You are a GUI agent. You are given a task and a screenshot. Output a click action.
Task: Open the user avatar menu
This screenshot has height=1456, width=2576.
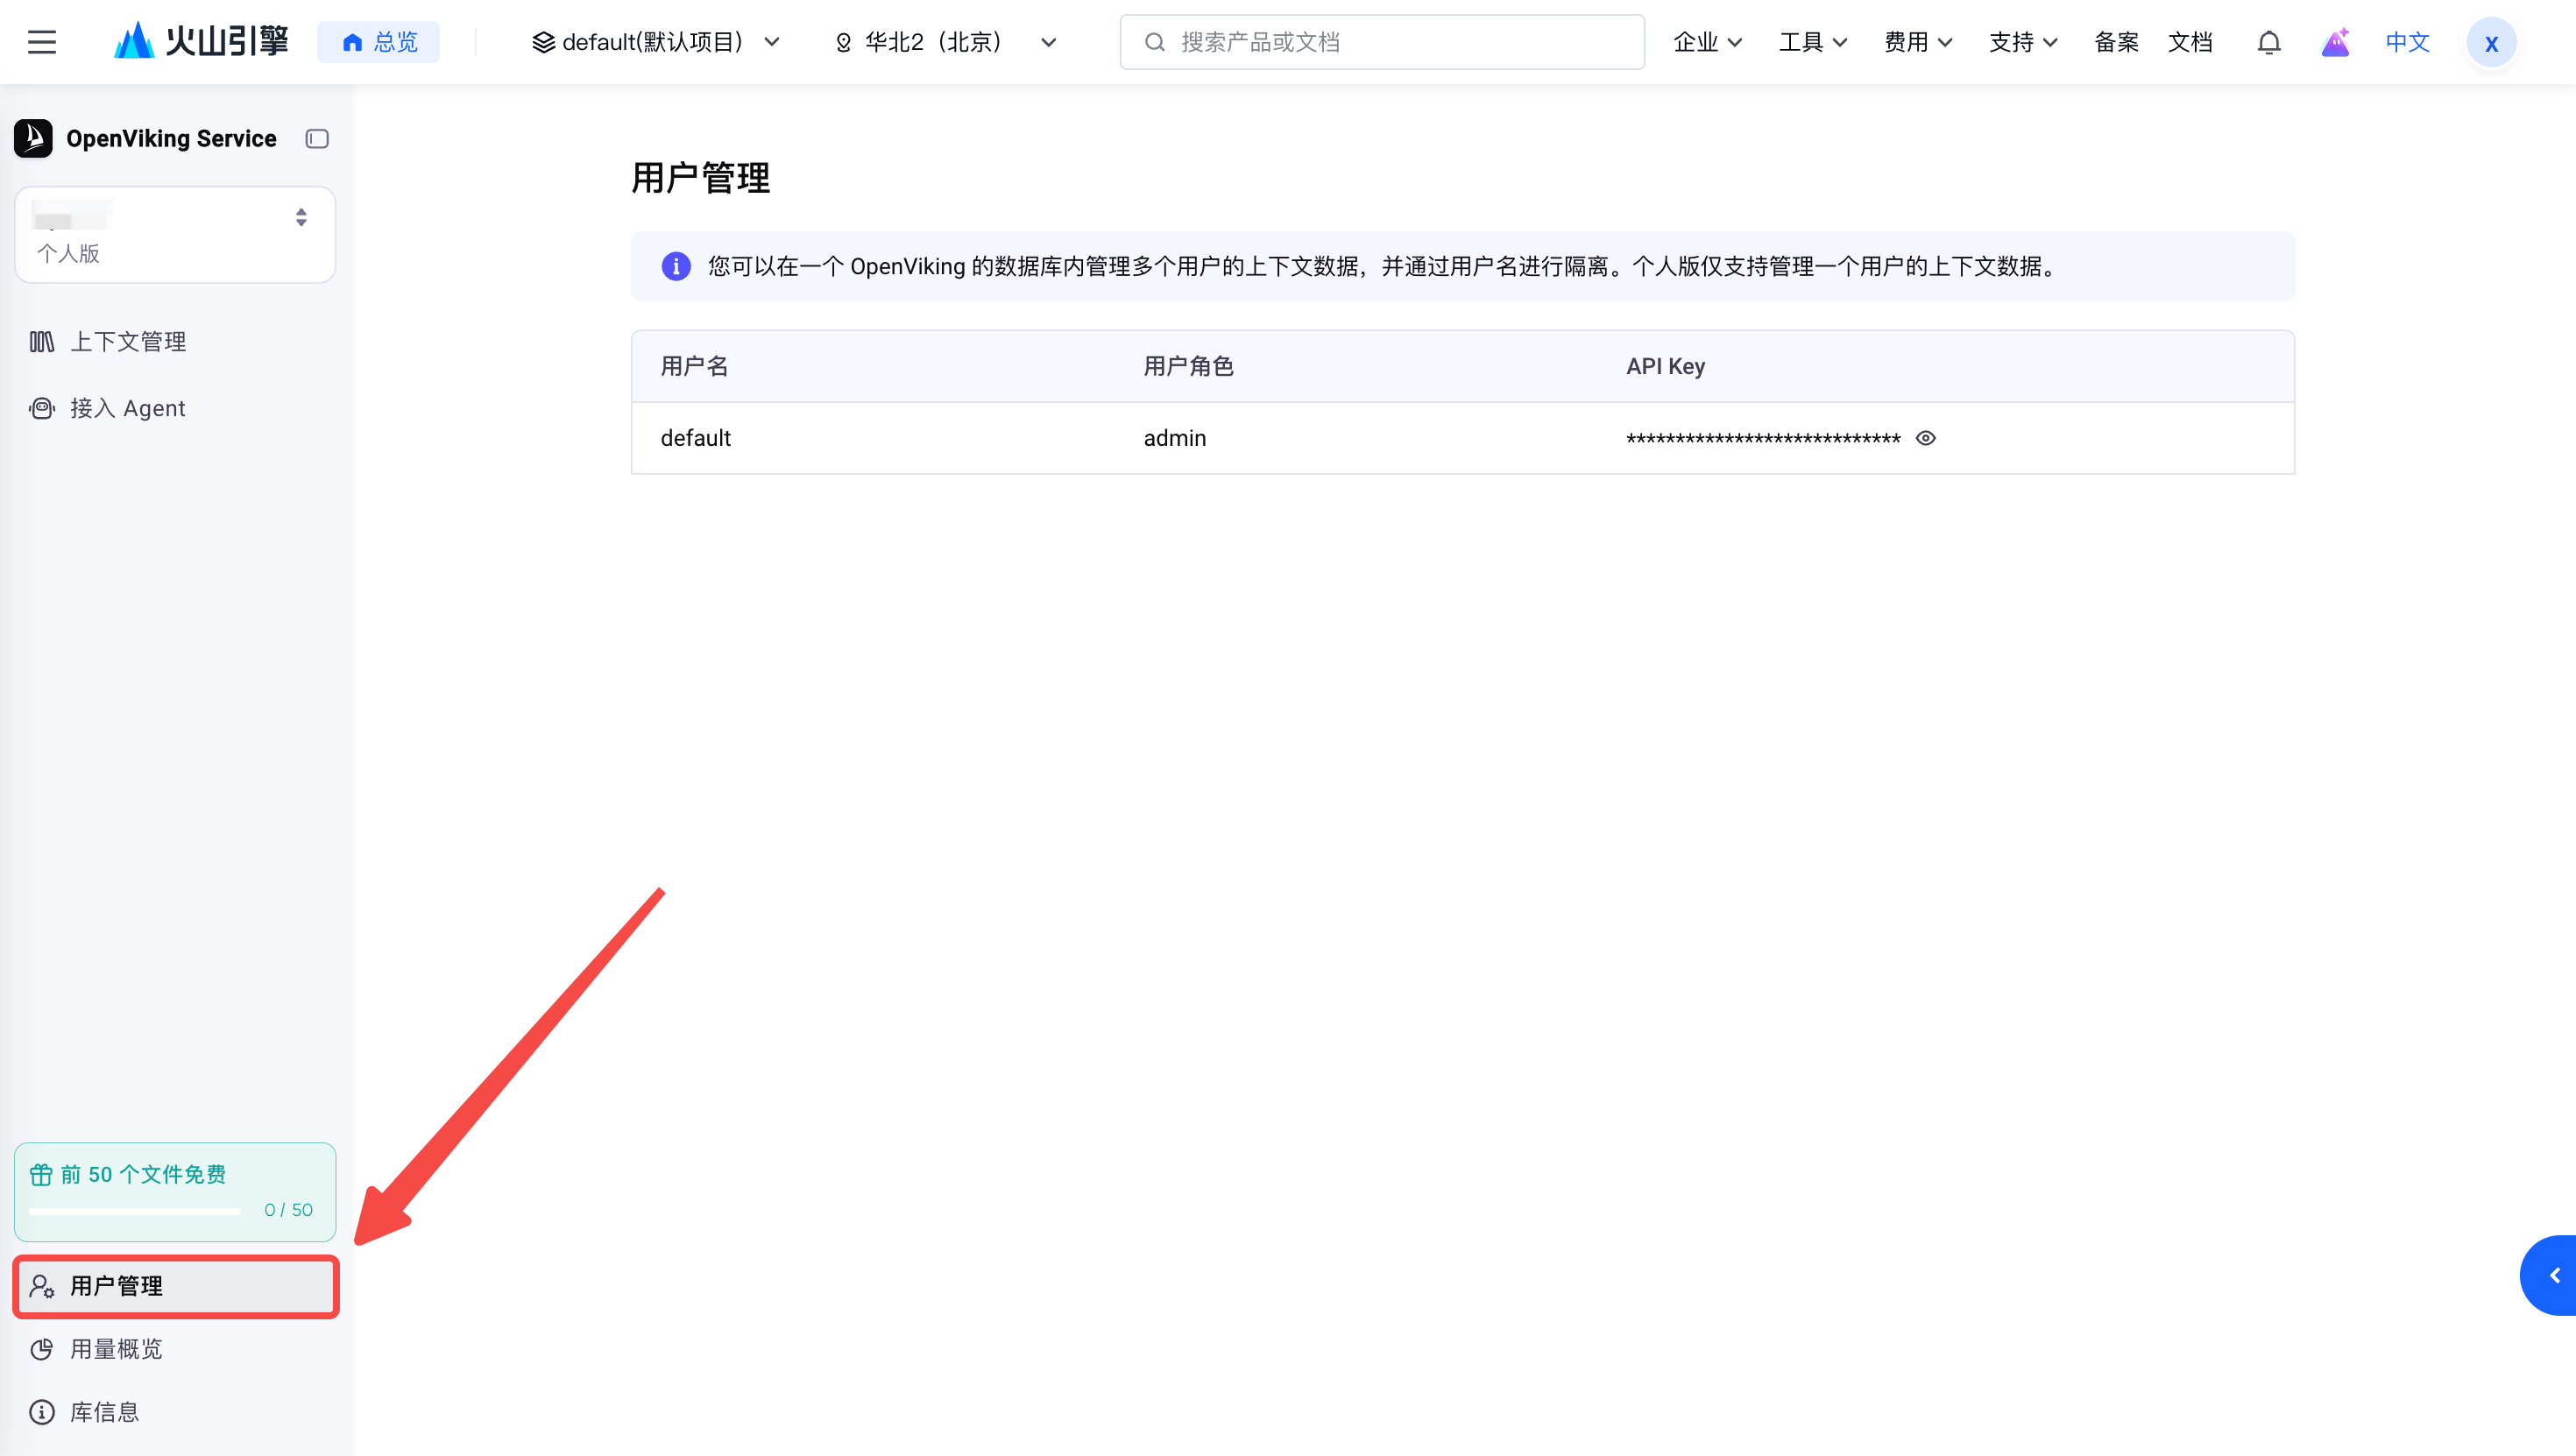tap(2491, 43)
